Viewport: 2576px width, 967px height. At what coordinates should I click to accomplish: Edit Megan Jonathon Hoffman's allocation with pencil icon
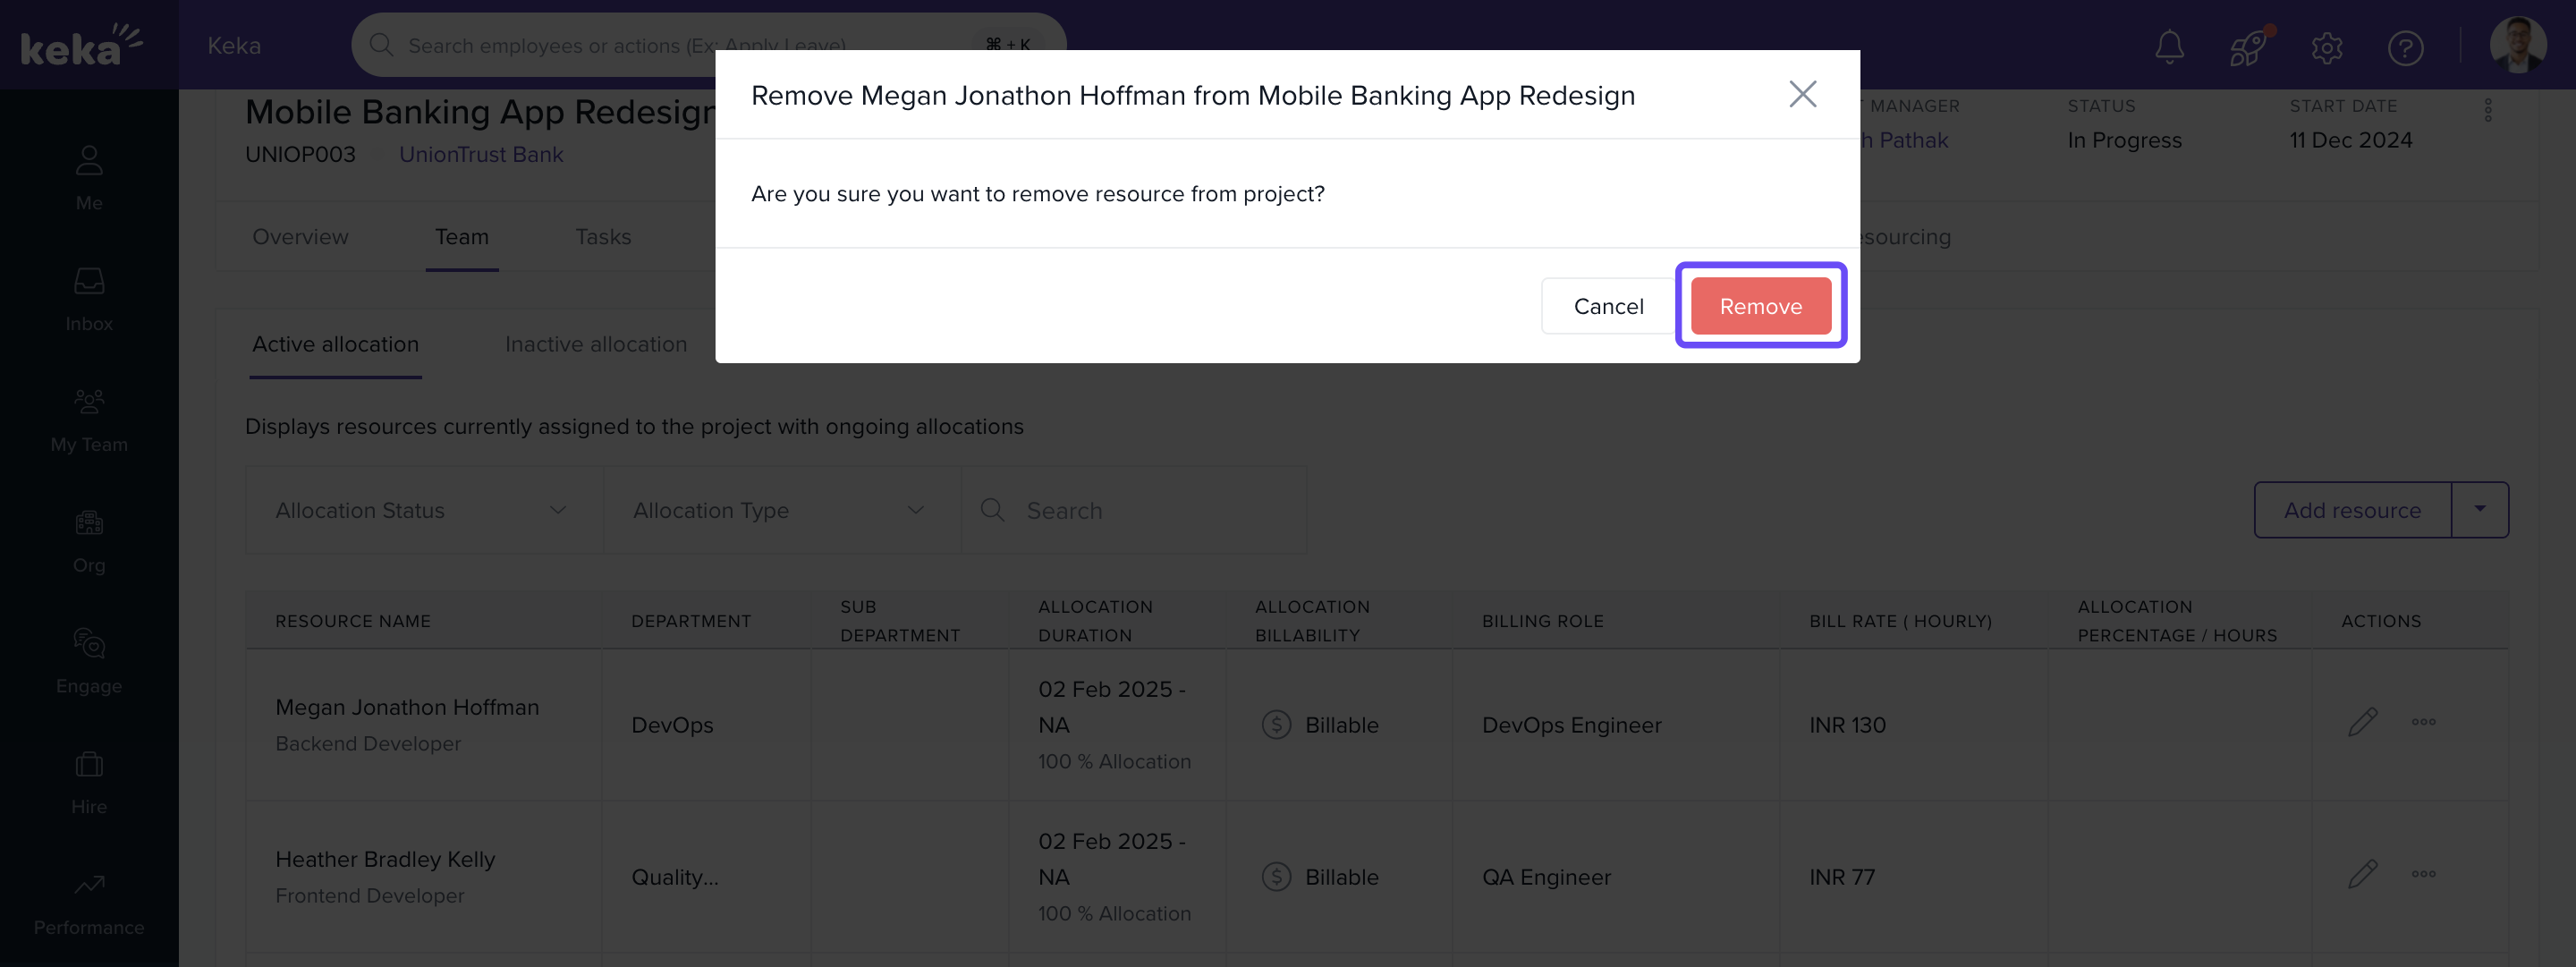point(2362,722)
